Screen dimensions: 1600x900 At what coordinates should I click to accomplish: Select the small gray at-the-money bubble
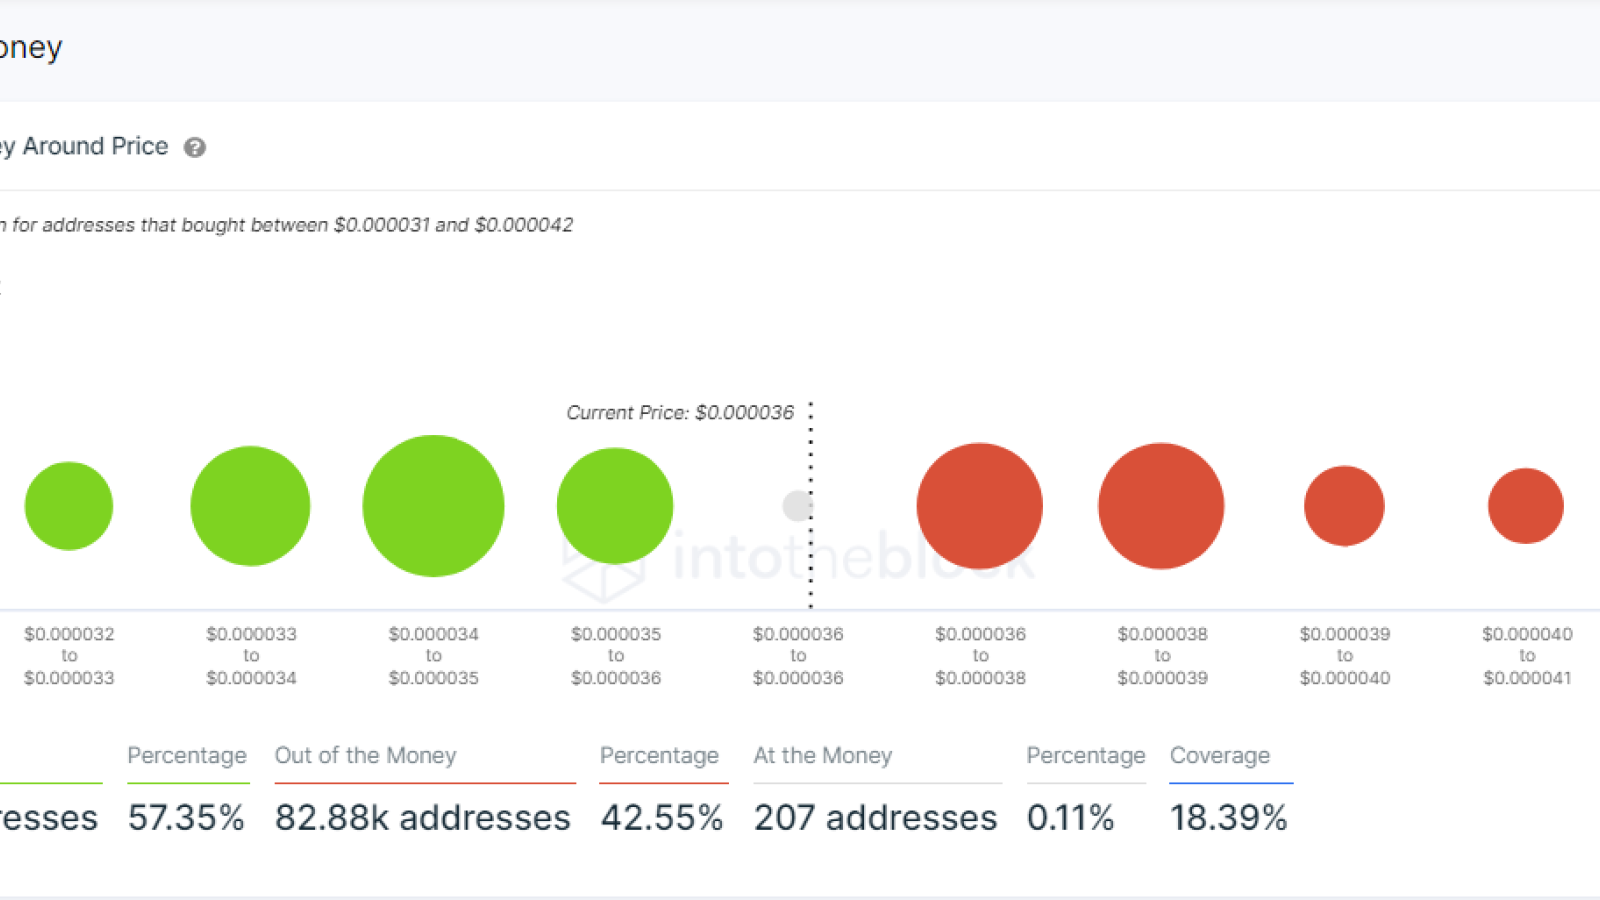tap(798, 506)
